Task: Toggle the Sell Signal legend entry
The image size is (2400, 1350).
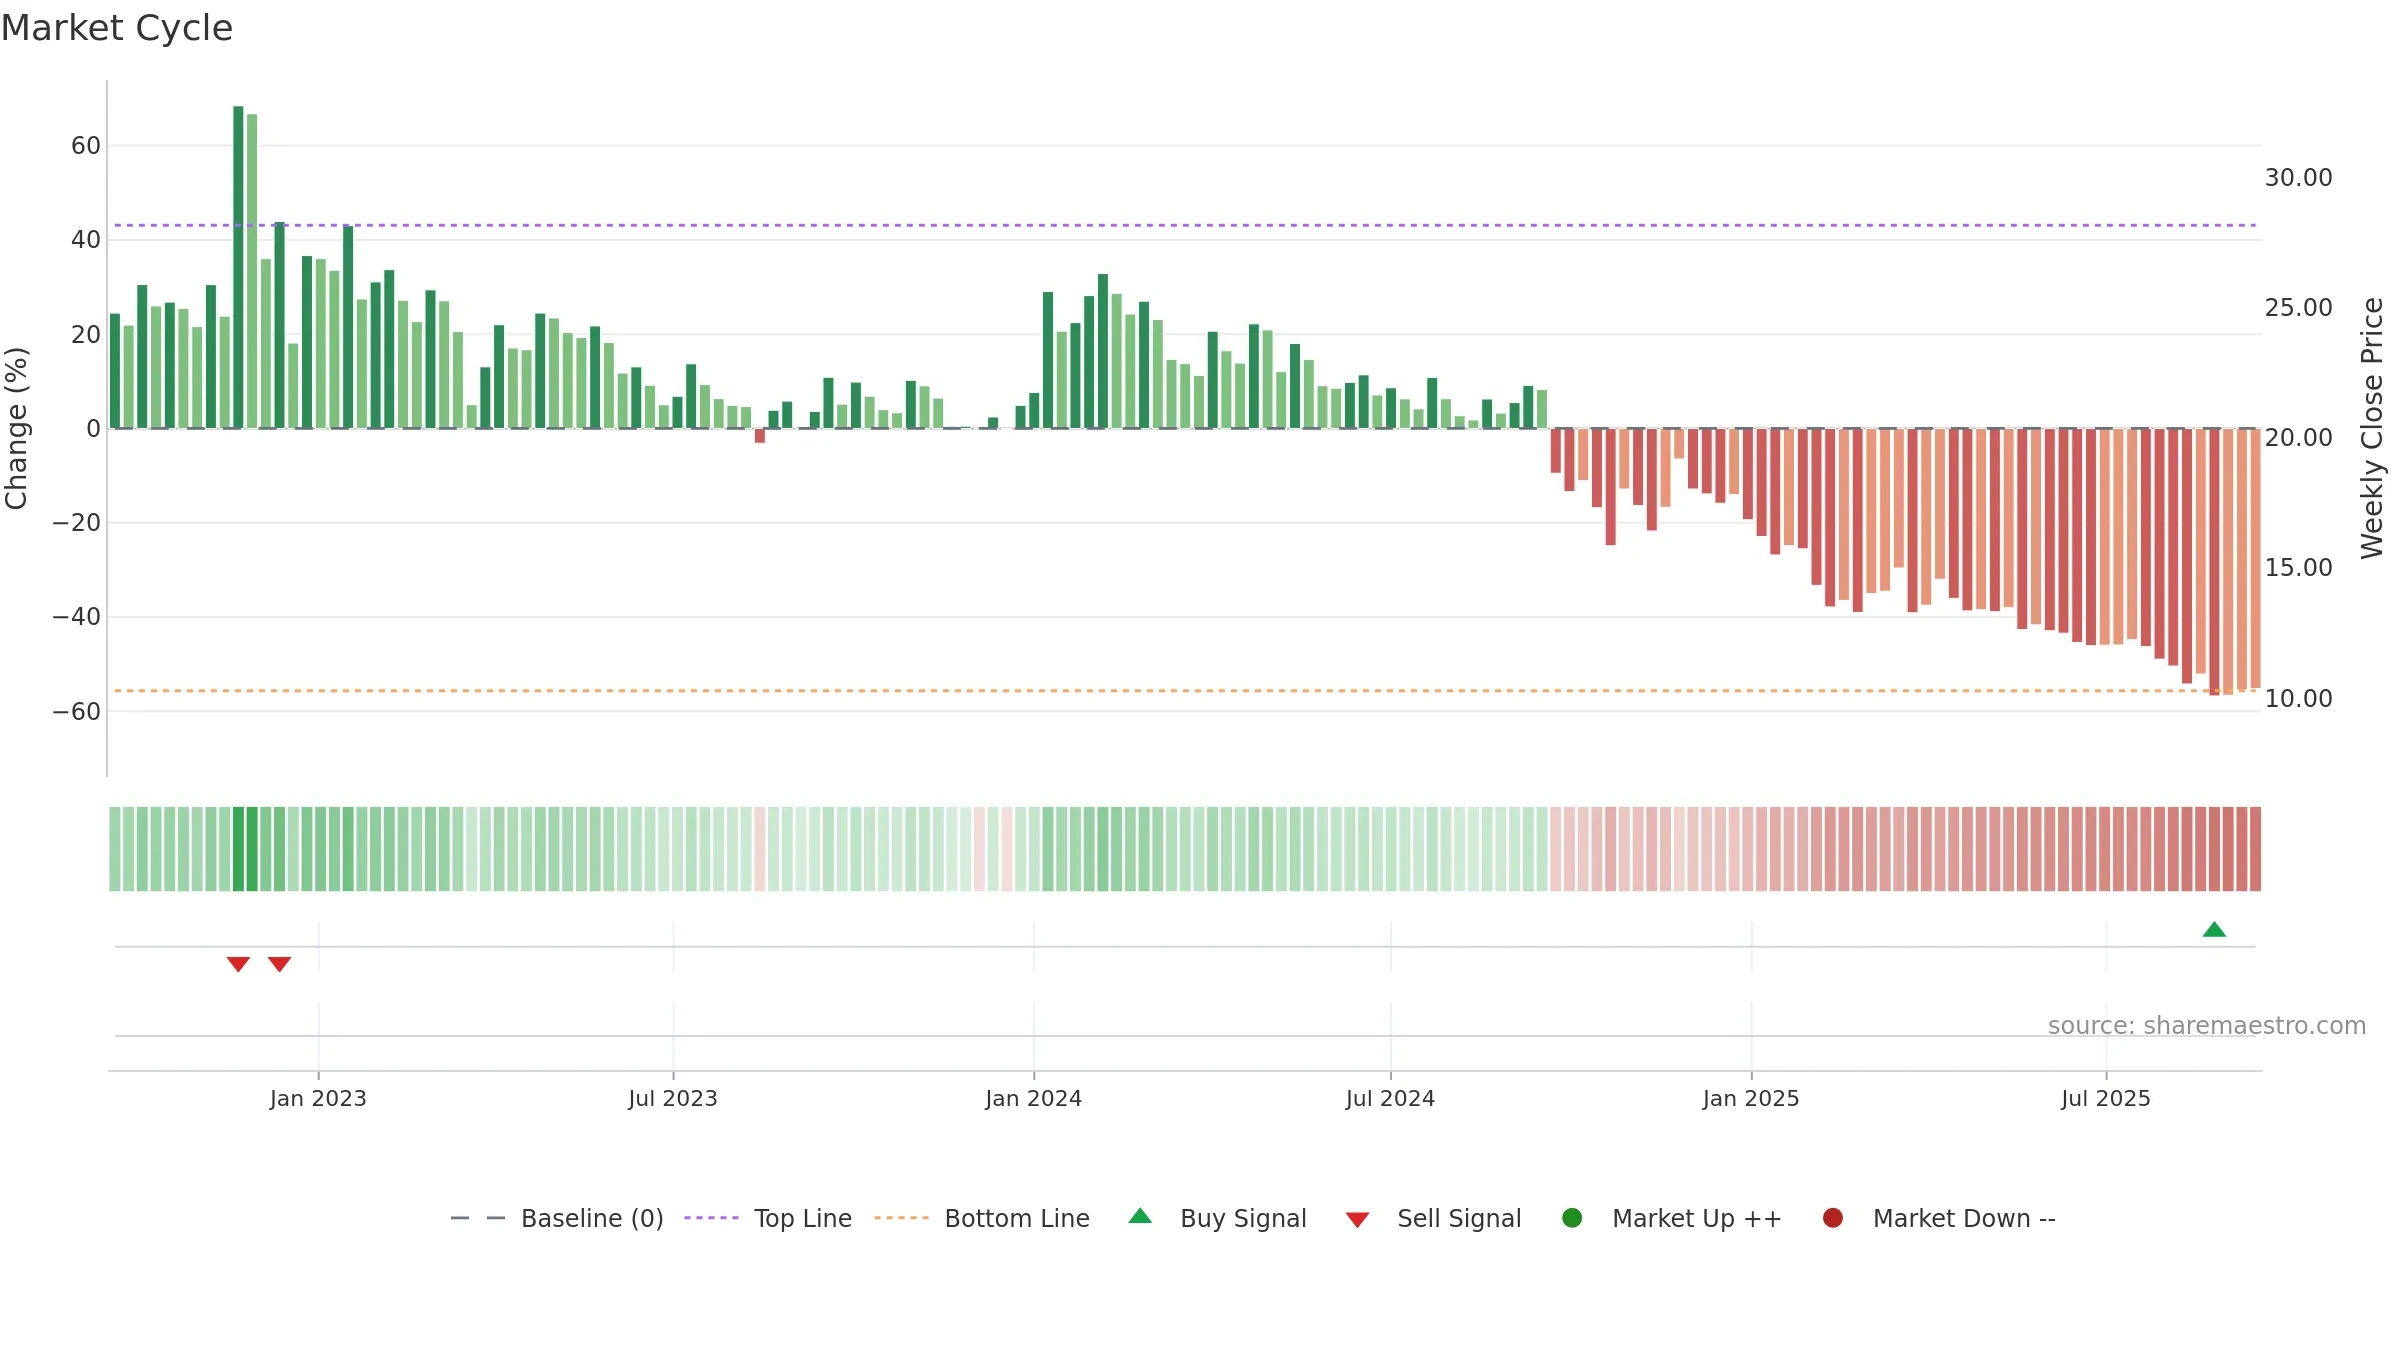Action: click(x=1433, y=1218)
